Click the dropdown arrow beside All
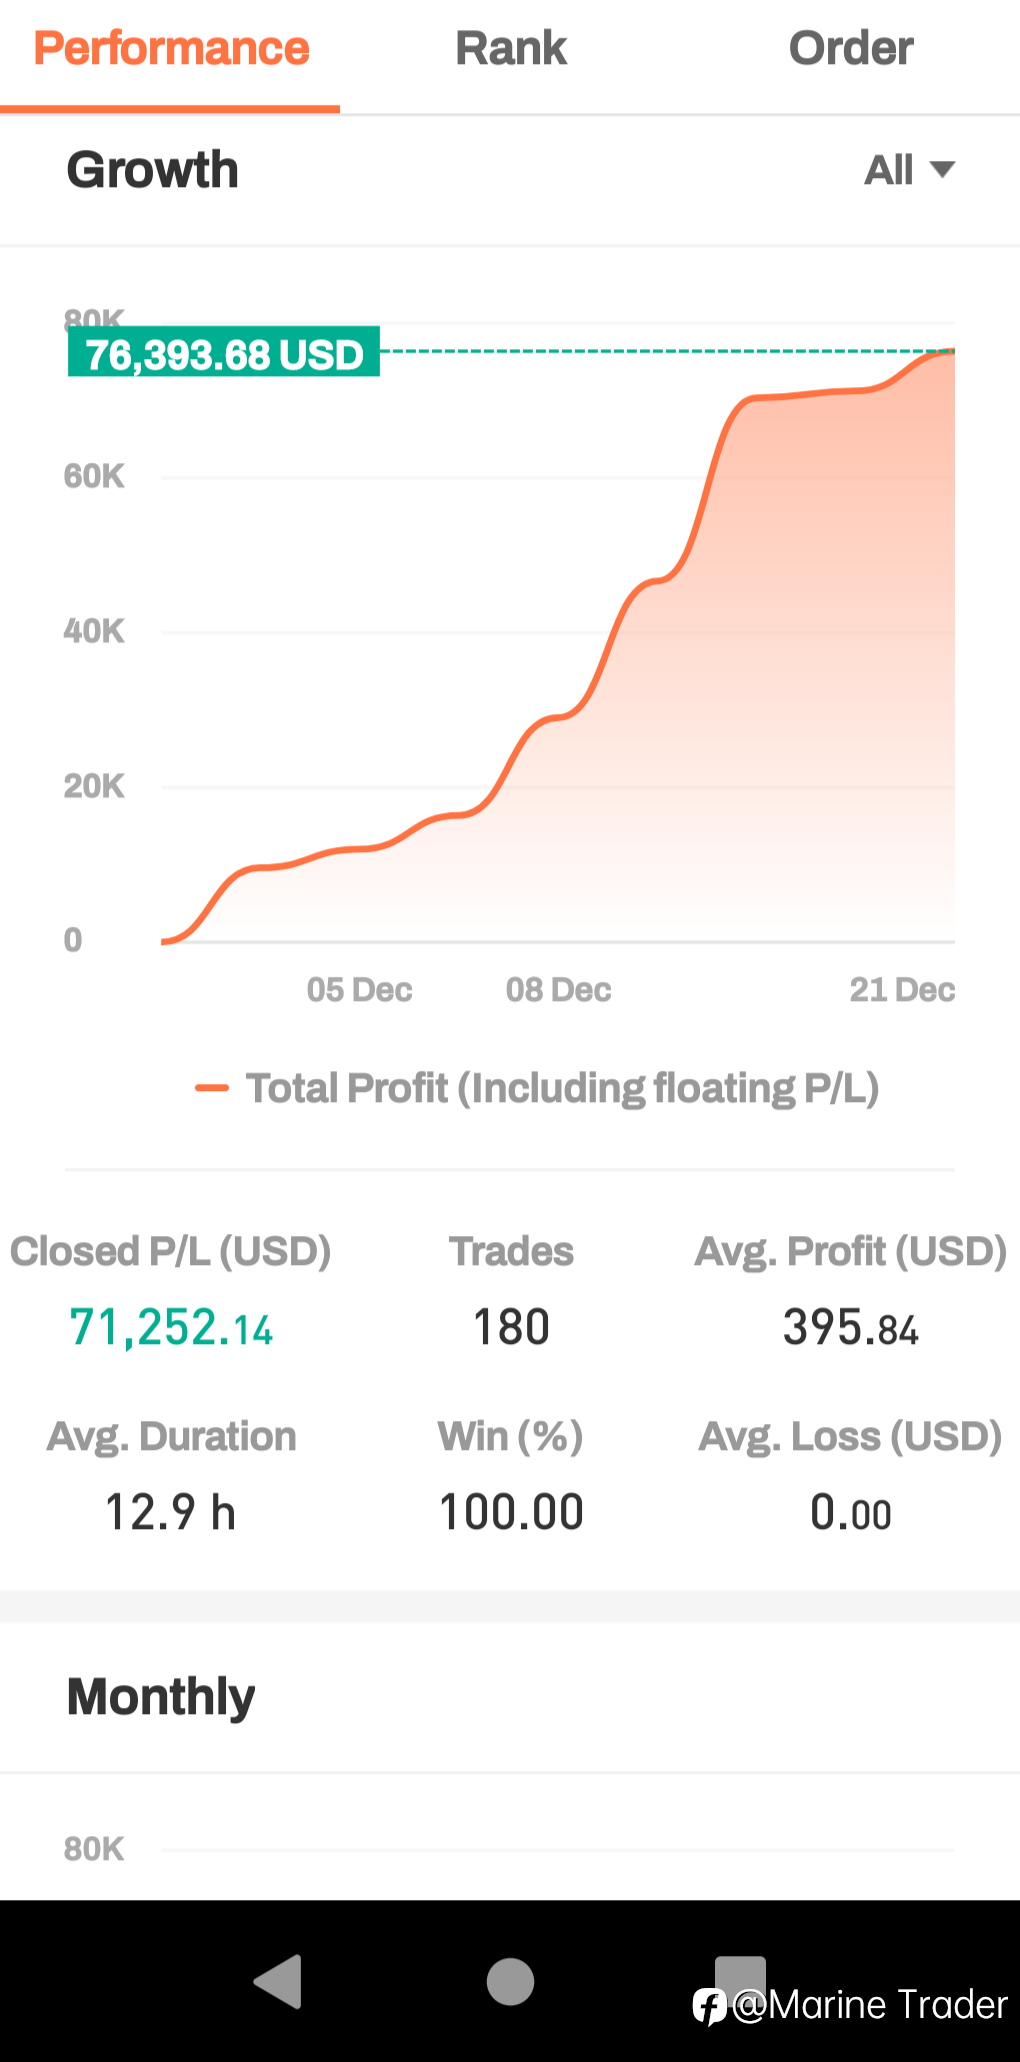 pyautogui.click(x=942, y=170)
